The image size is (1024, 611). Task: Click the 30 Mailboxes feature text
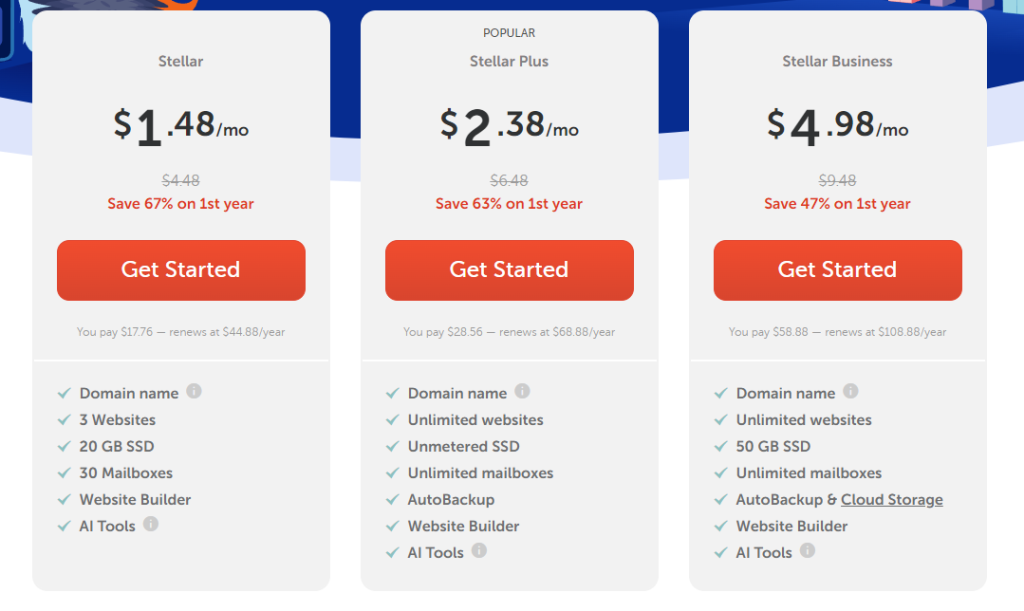pos(126,473)
